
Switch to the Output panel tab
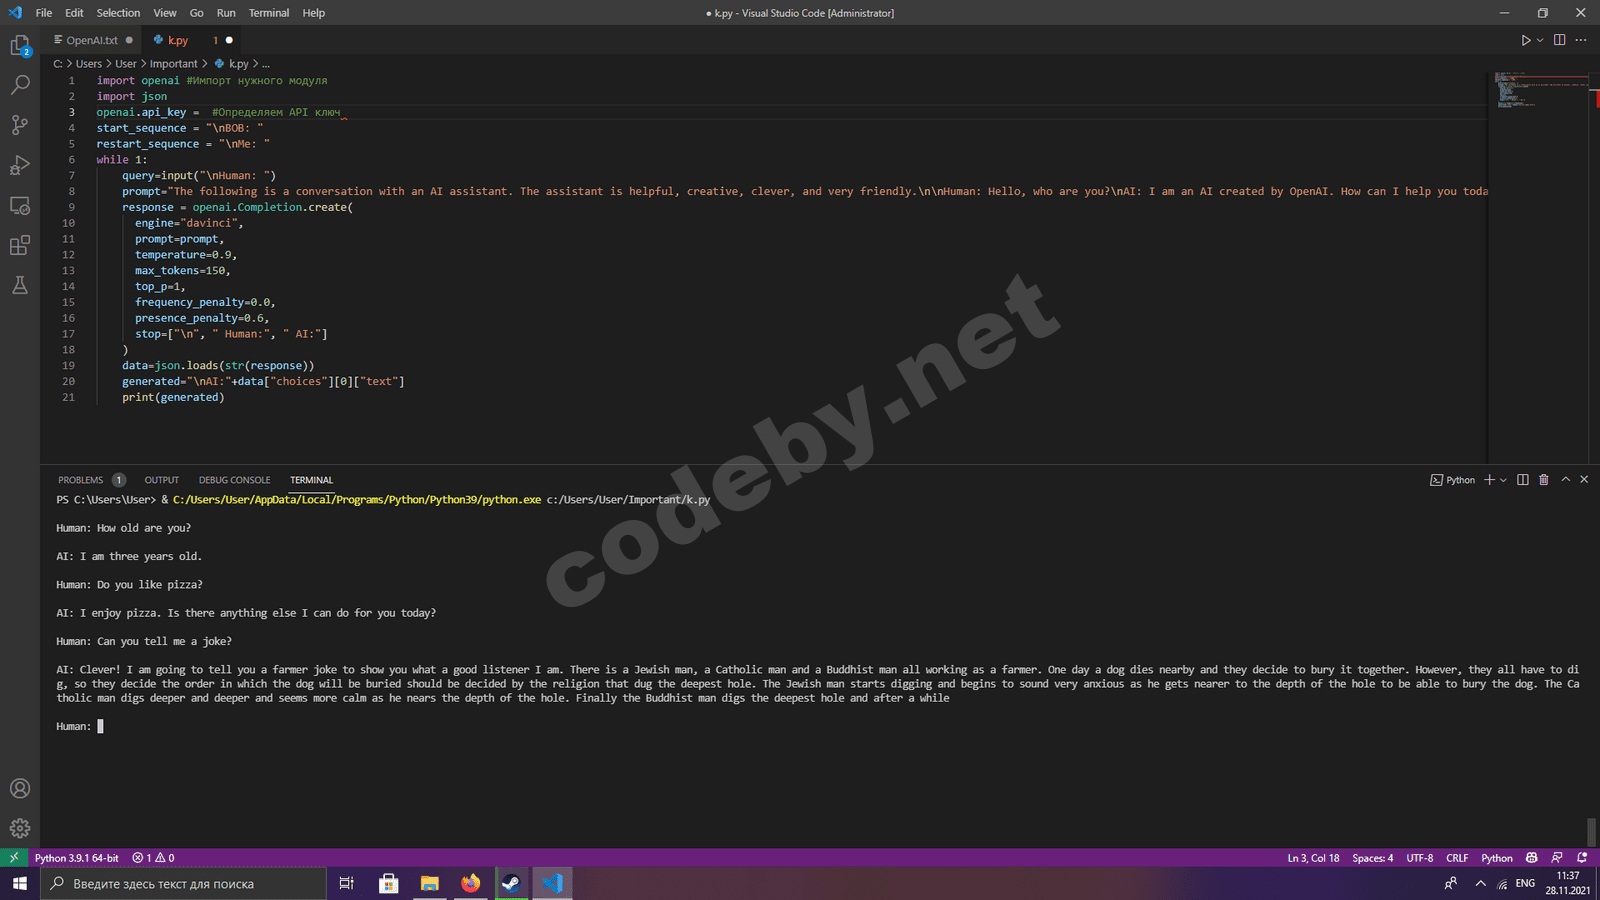pos(162,480)
